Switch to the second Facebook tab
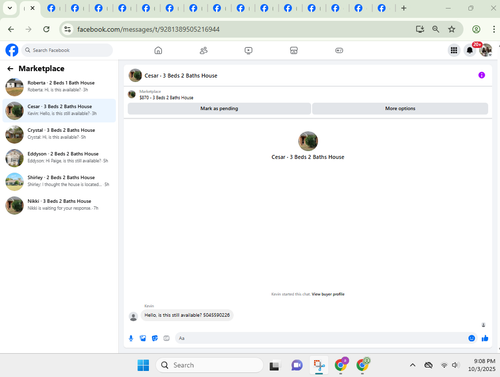 tap(75, 8)
